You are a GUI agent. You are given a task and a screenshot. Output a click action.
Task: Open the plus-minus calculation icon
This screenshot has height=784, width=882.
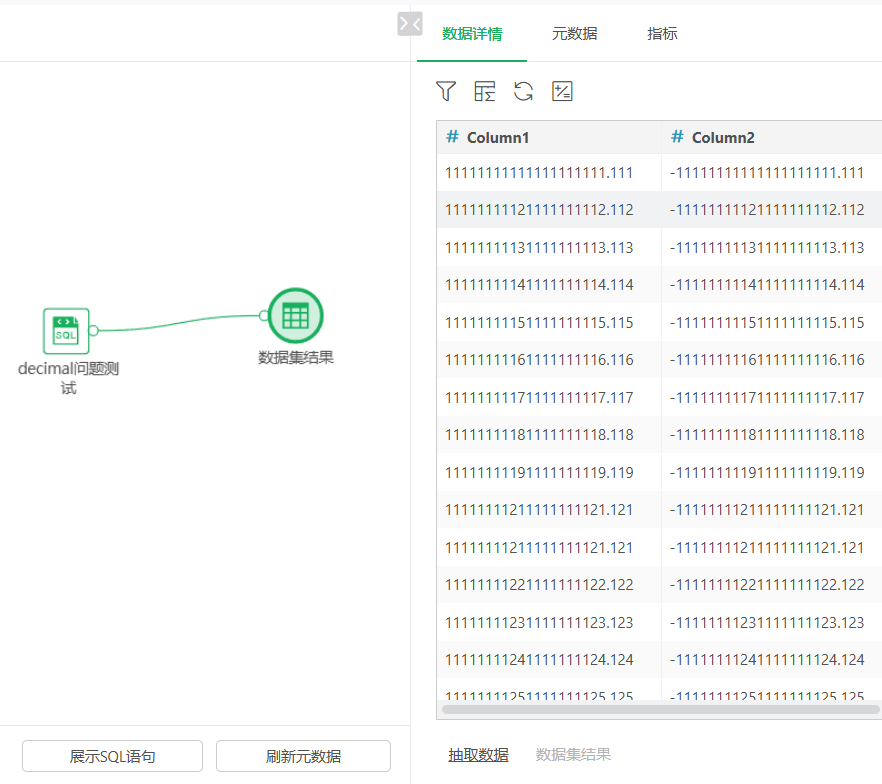[x=562, y=91]
